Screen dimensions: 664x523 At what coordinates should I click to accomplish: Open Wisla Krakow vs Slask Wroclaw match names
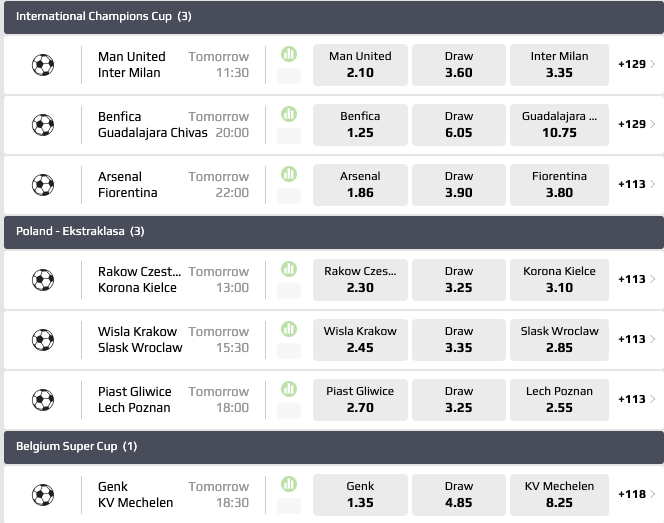pyautogui.click(x=140, y=340)
